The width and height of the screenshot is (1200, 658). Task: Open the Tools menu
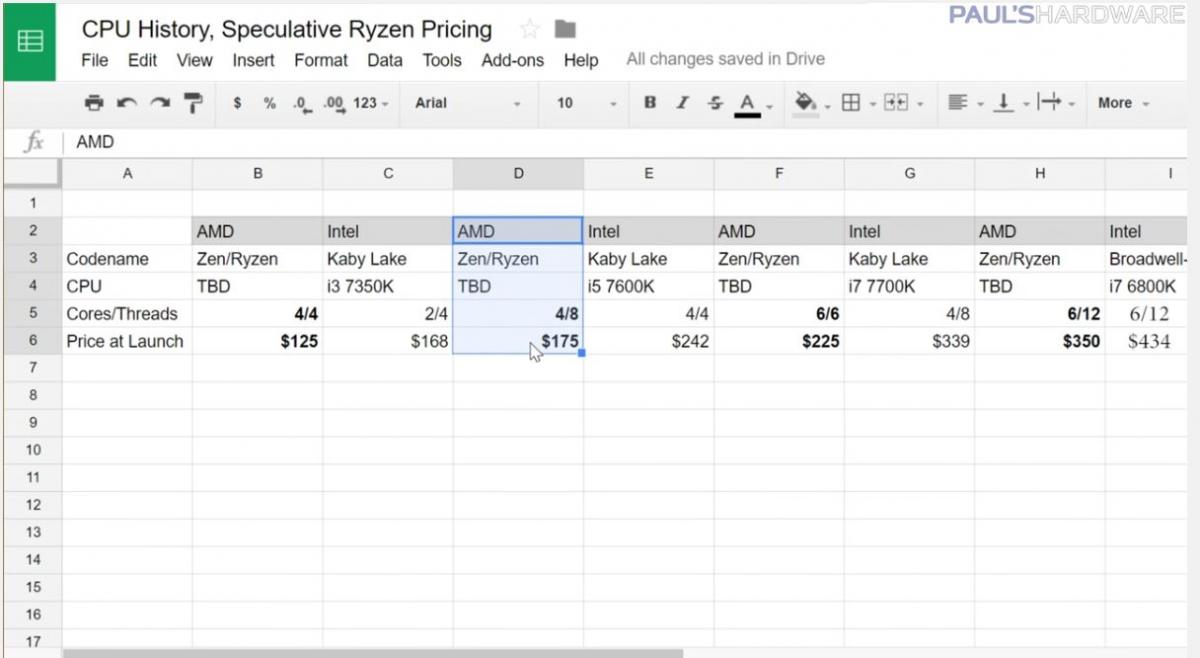coord(442,60)
